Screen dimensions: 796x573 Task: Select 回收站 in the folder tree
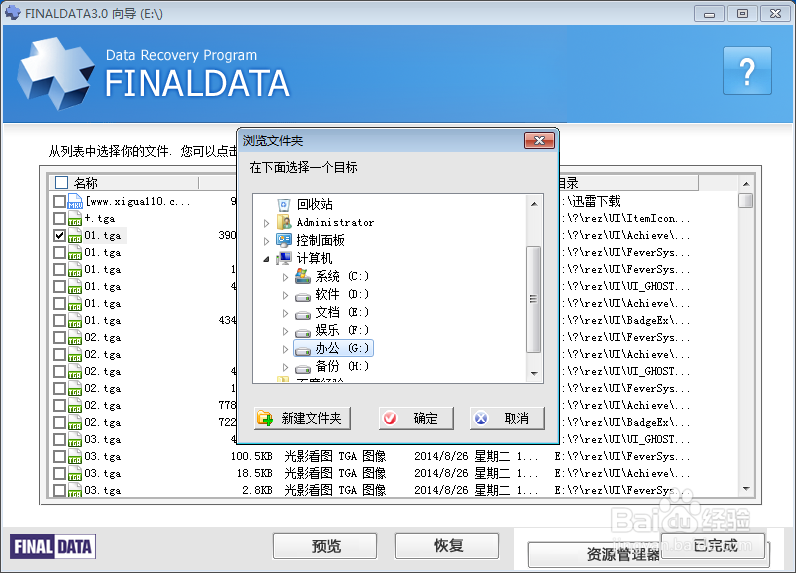(x=315, y=205)
